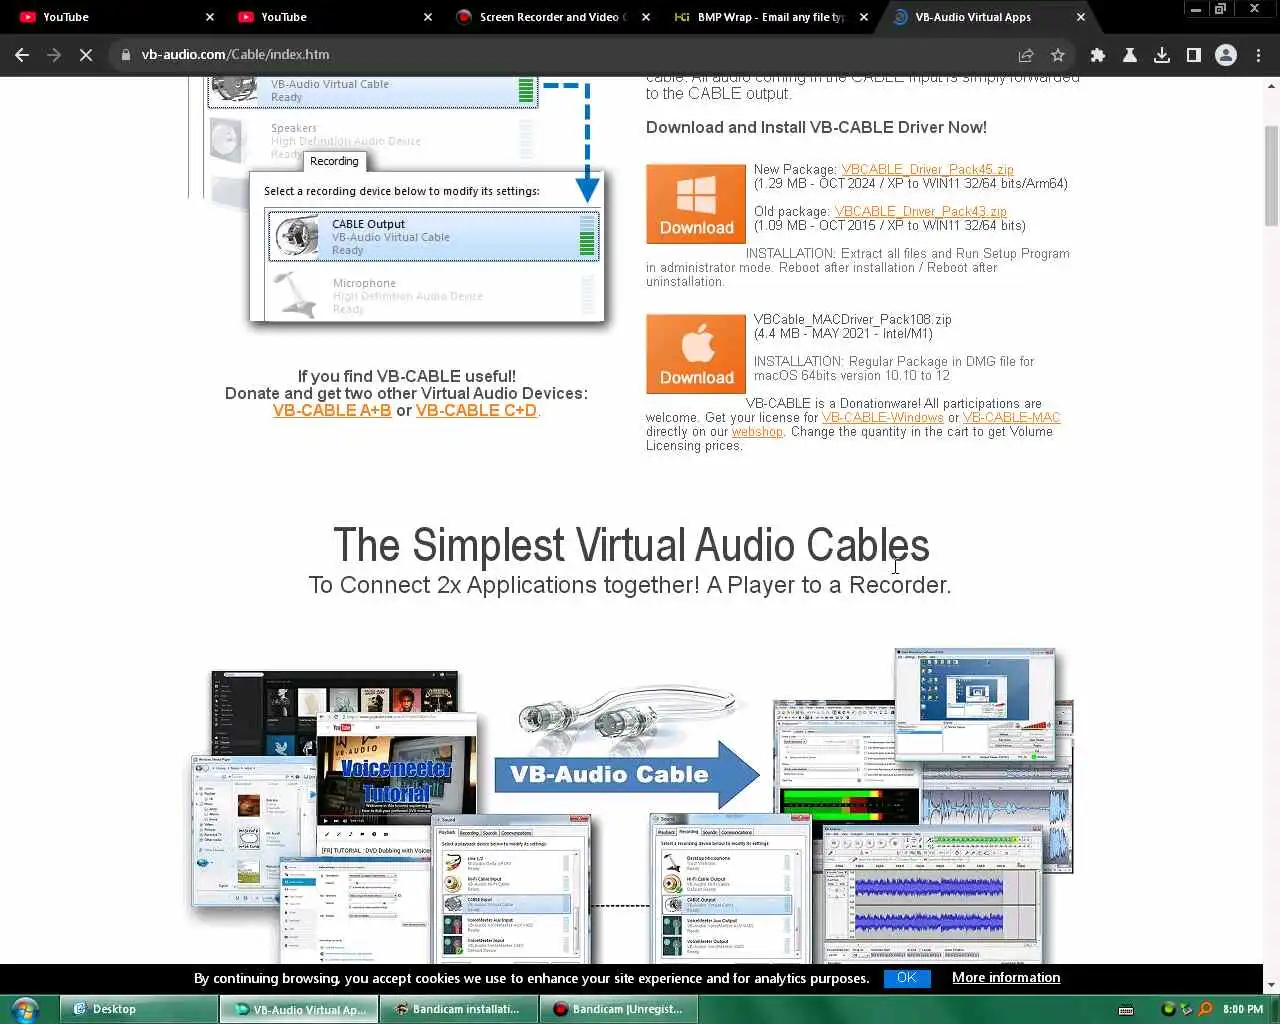1280x1024 pixels.
Task: Click the page vertical scrollbar thumb
Action: point(1271,176)
